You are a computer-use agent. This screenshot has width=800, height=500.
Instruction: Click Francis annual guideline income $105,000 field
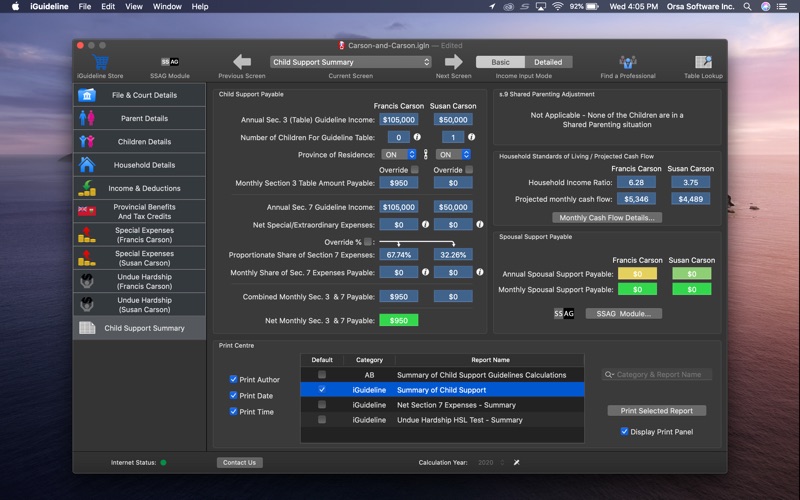tap(398, 119)
